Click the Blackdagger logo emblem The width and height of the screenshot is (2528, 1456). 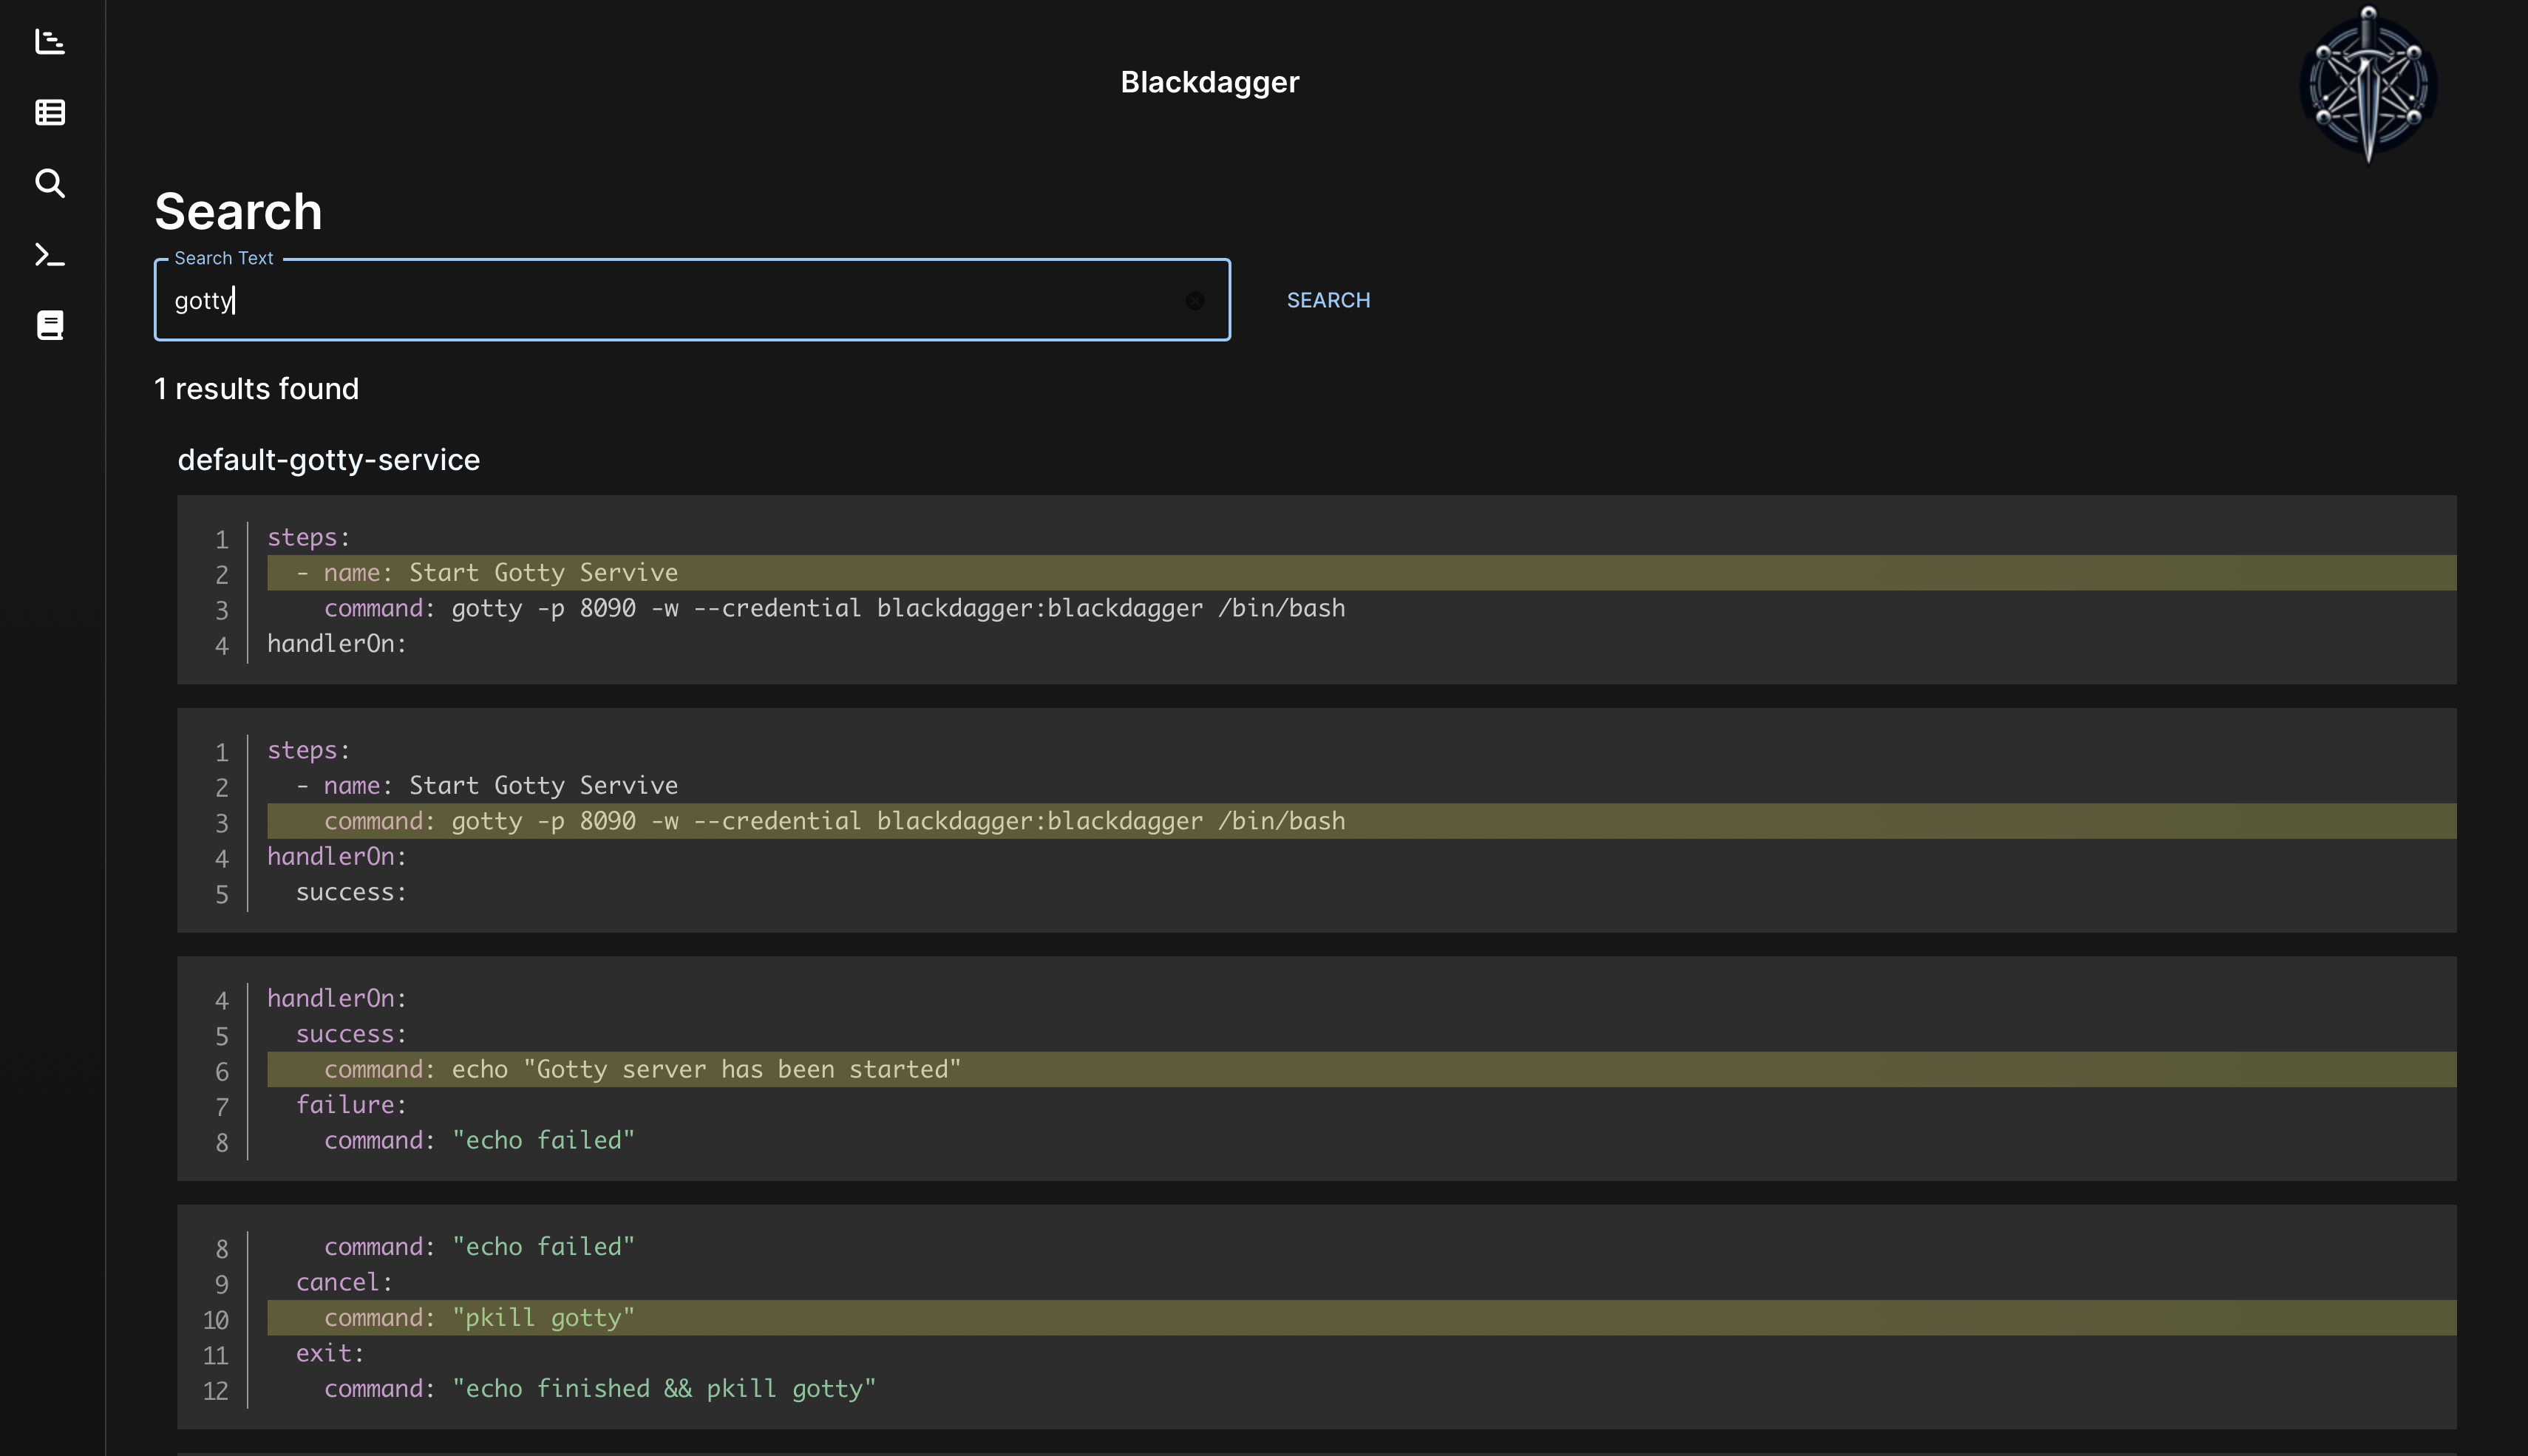tap(2368, 85)
